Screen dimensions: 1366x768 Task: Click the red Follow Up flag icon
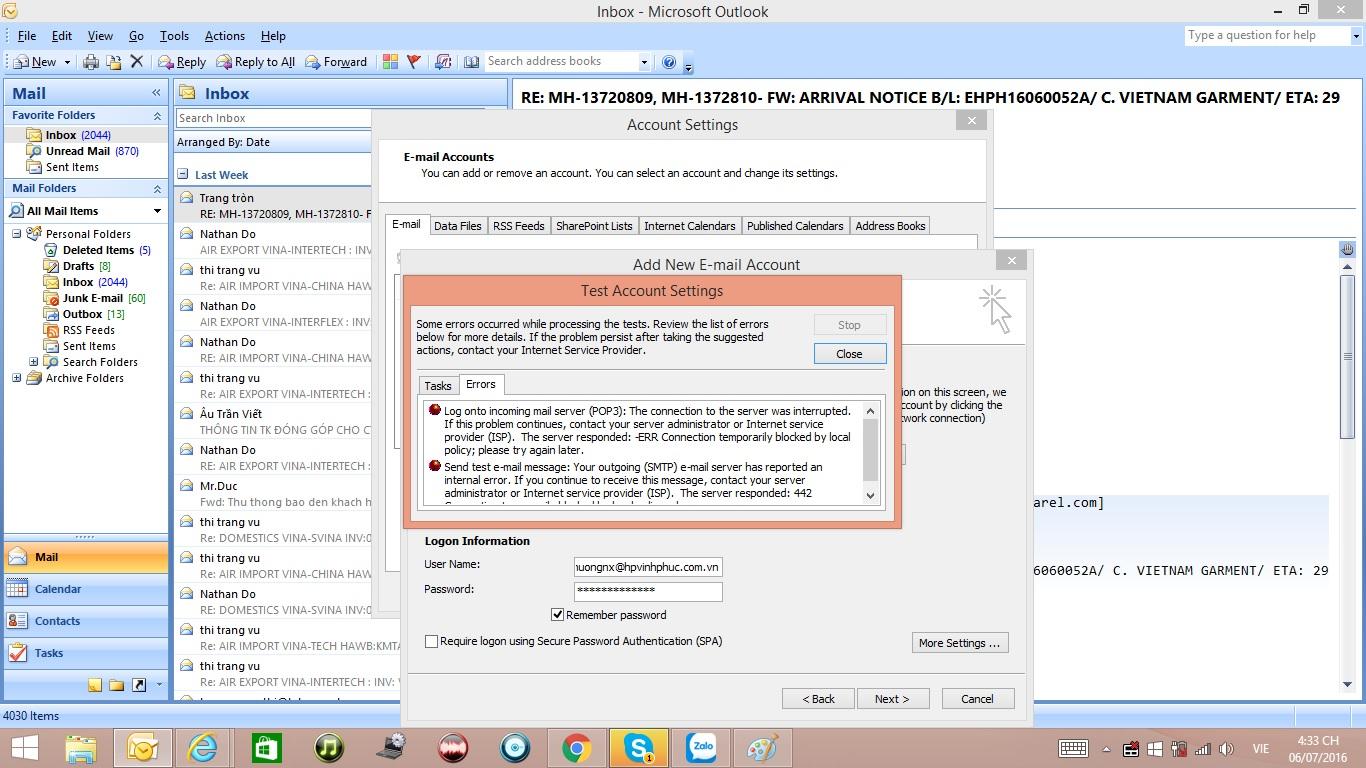click(414, 62)
